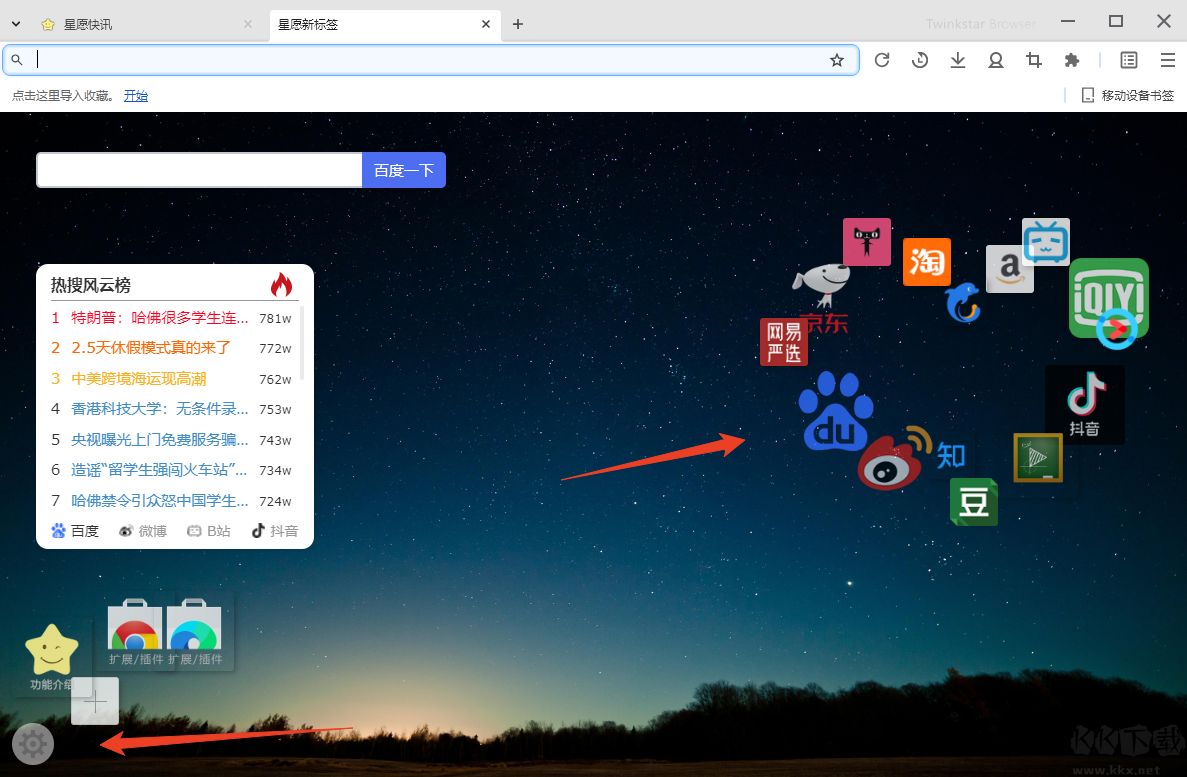This screenshot has width=1187, height=777.
Task: Open the hamburger main menu
Action: pos(1167,60)
